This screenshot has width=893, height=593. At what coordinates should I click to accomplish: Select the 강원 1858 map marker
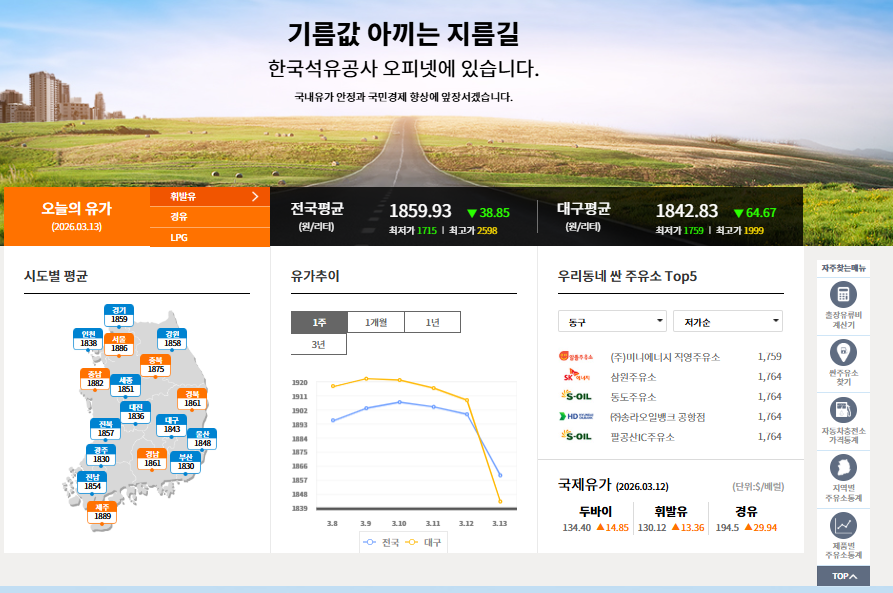pos(172,339)
